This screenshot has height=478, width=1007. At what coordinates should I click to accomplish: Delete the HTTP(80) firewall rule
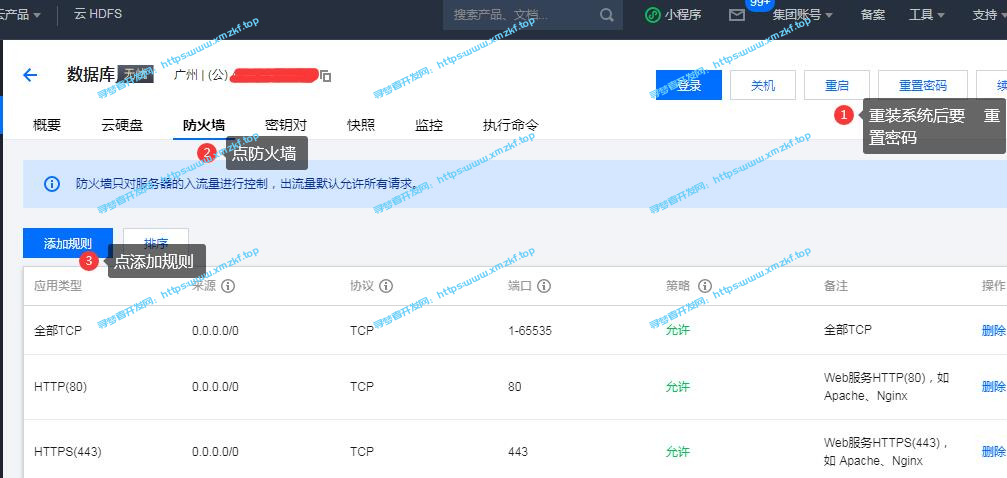point(994,386)
